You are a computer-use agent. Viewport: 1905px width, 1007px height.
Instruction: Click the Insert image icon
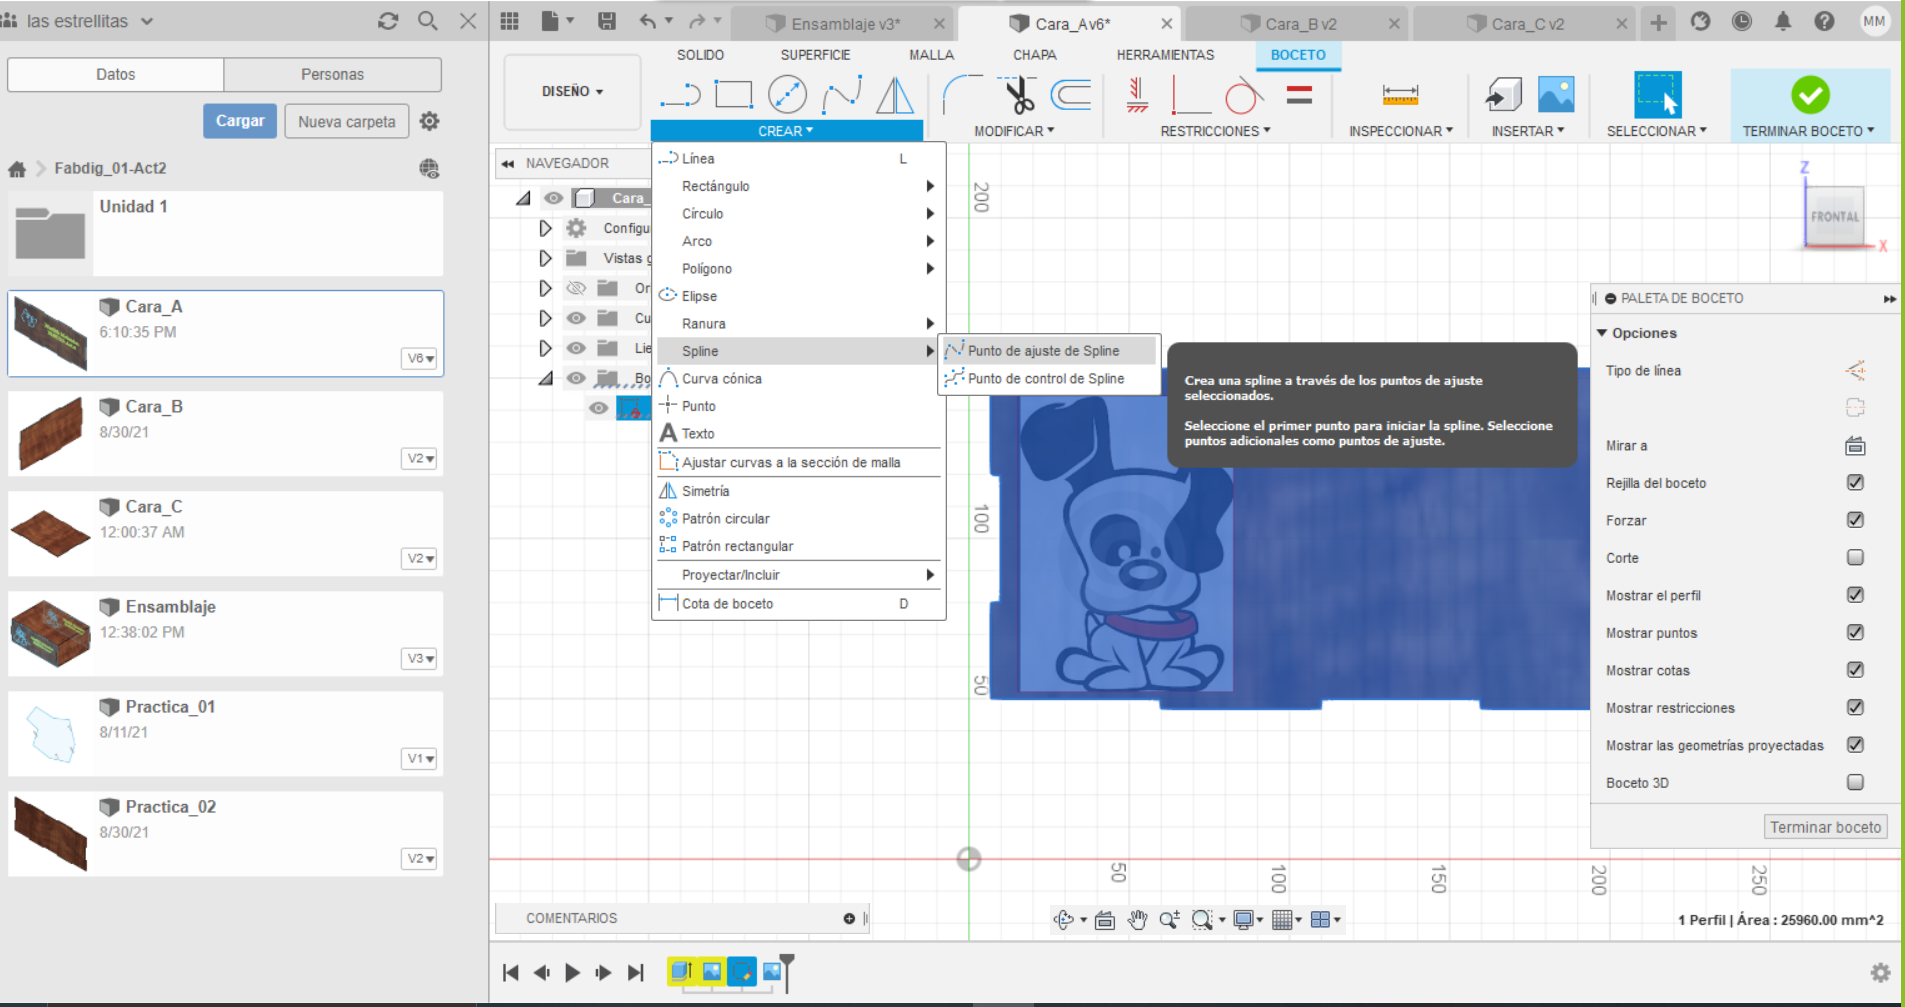pyautogui.click(x=1556, y=94)
